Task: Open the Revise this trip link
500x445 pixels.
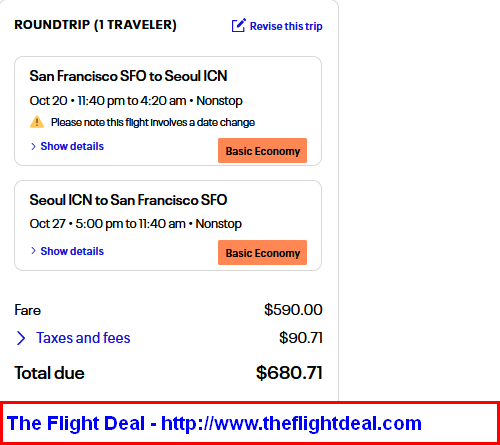Action: pos(286,26)
